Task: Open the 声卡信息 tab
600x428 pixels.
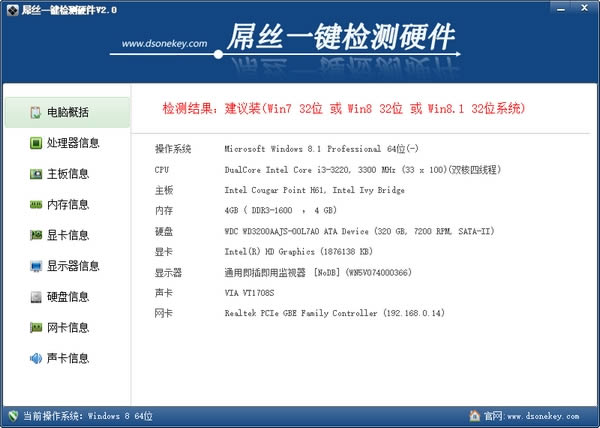Action: (67, 358)
